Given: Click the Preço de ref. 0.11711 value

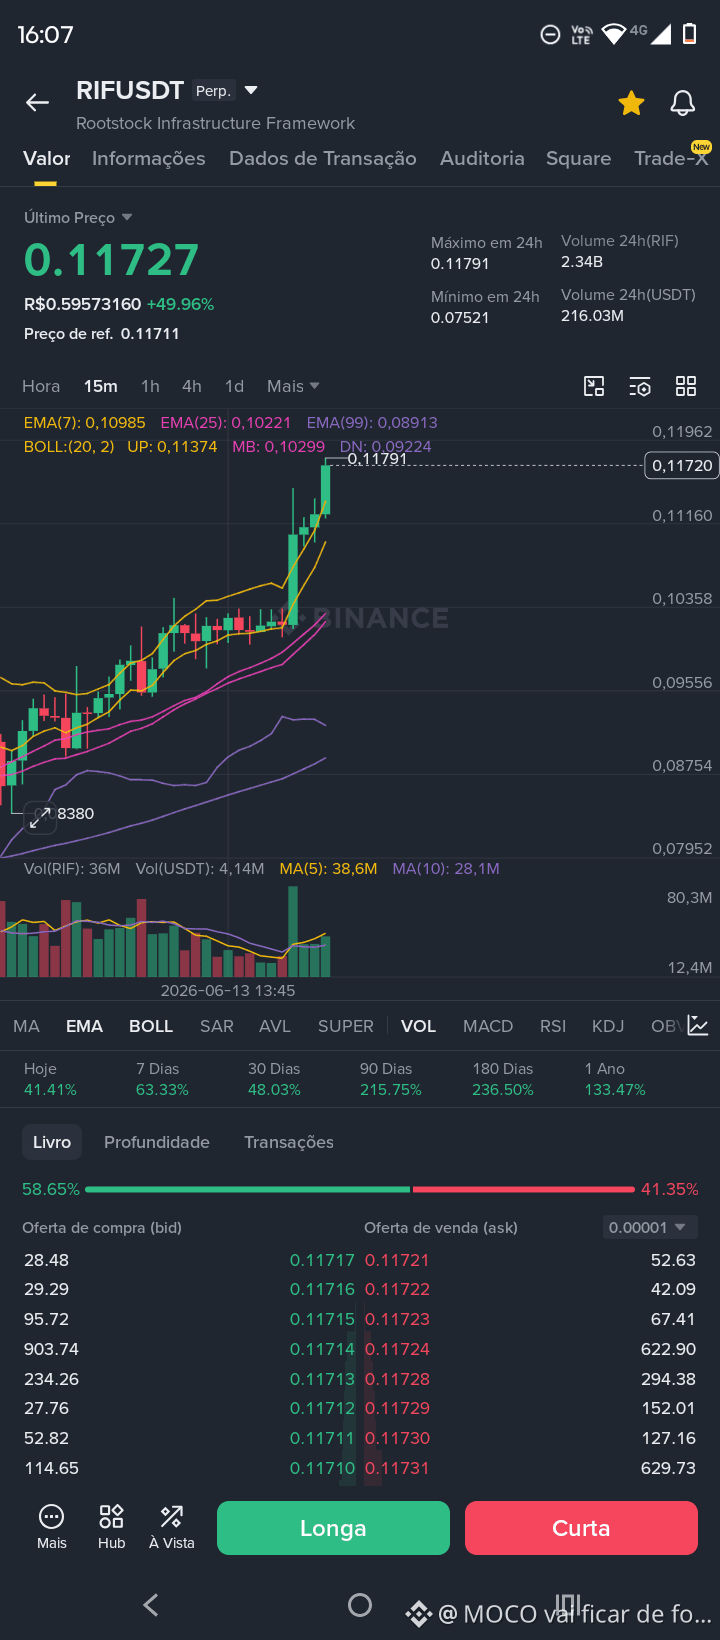Looking at the screenshot, I should pyautogui.click(x=102, y=333).
